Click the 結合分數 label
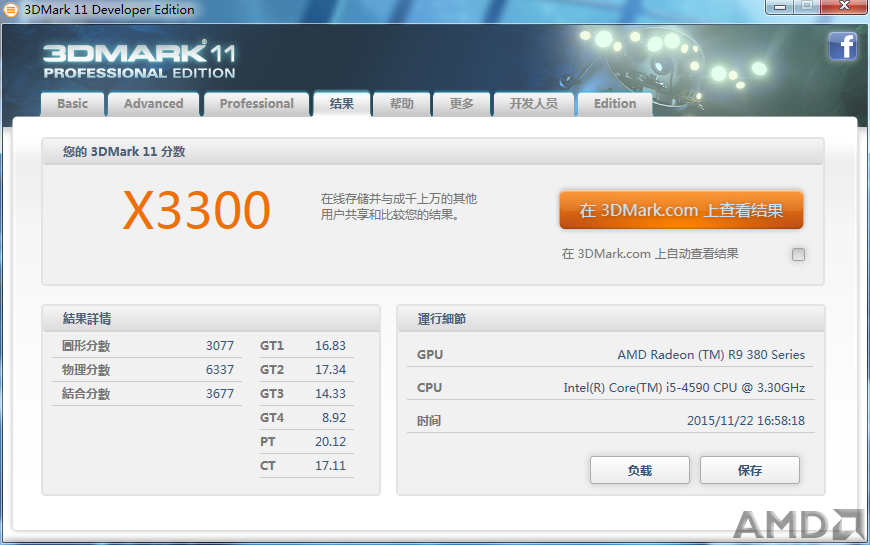The width and height of the screenshot is (870, 545). tap(86, 393)
